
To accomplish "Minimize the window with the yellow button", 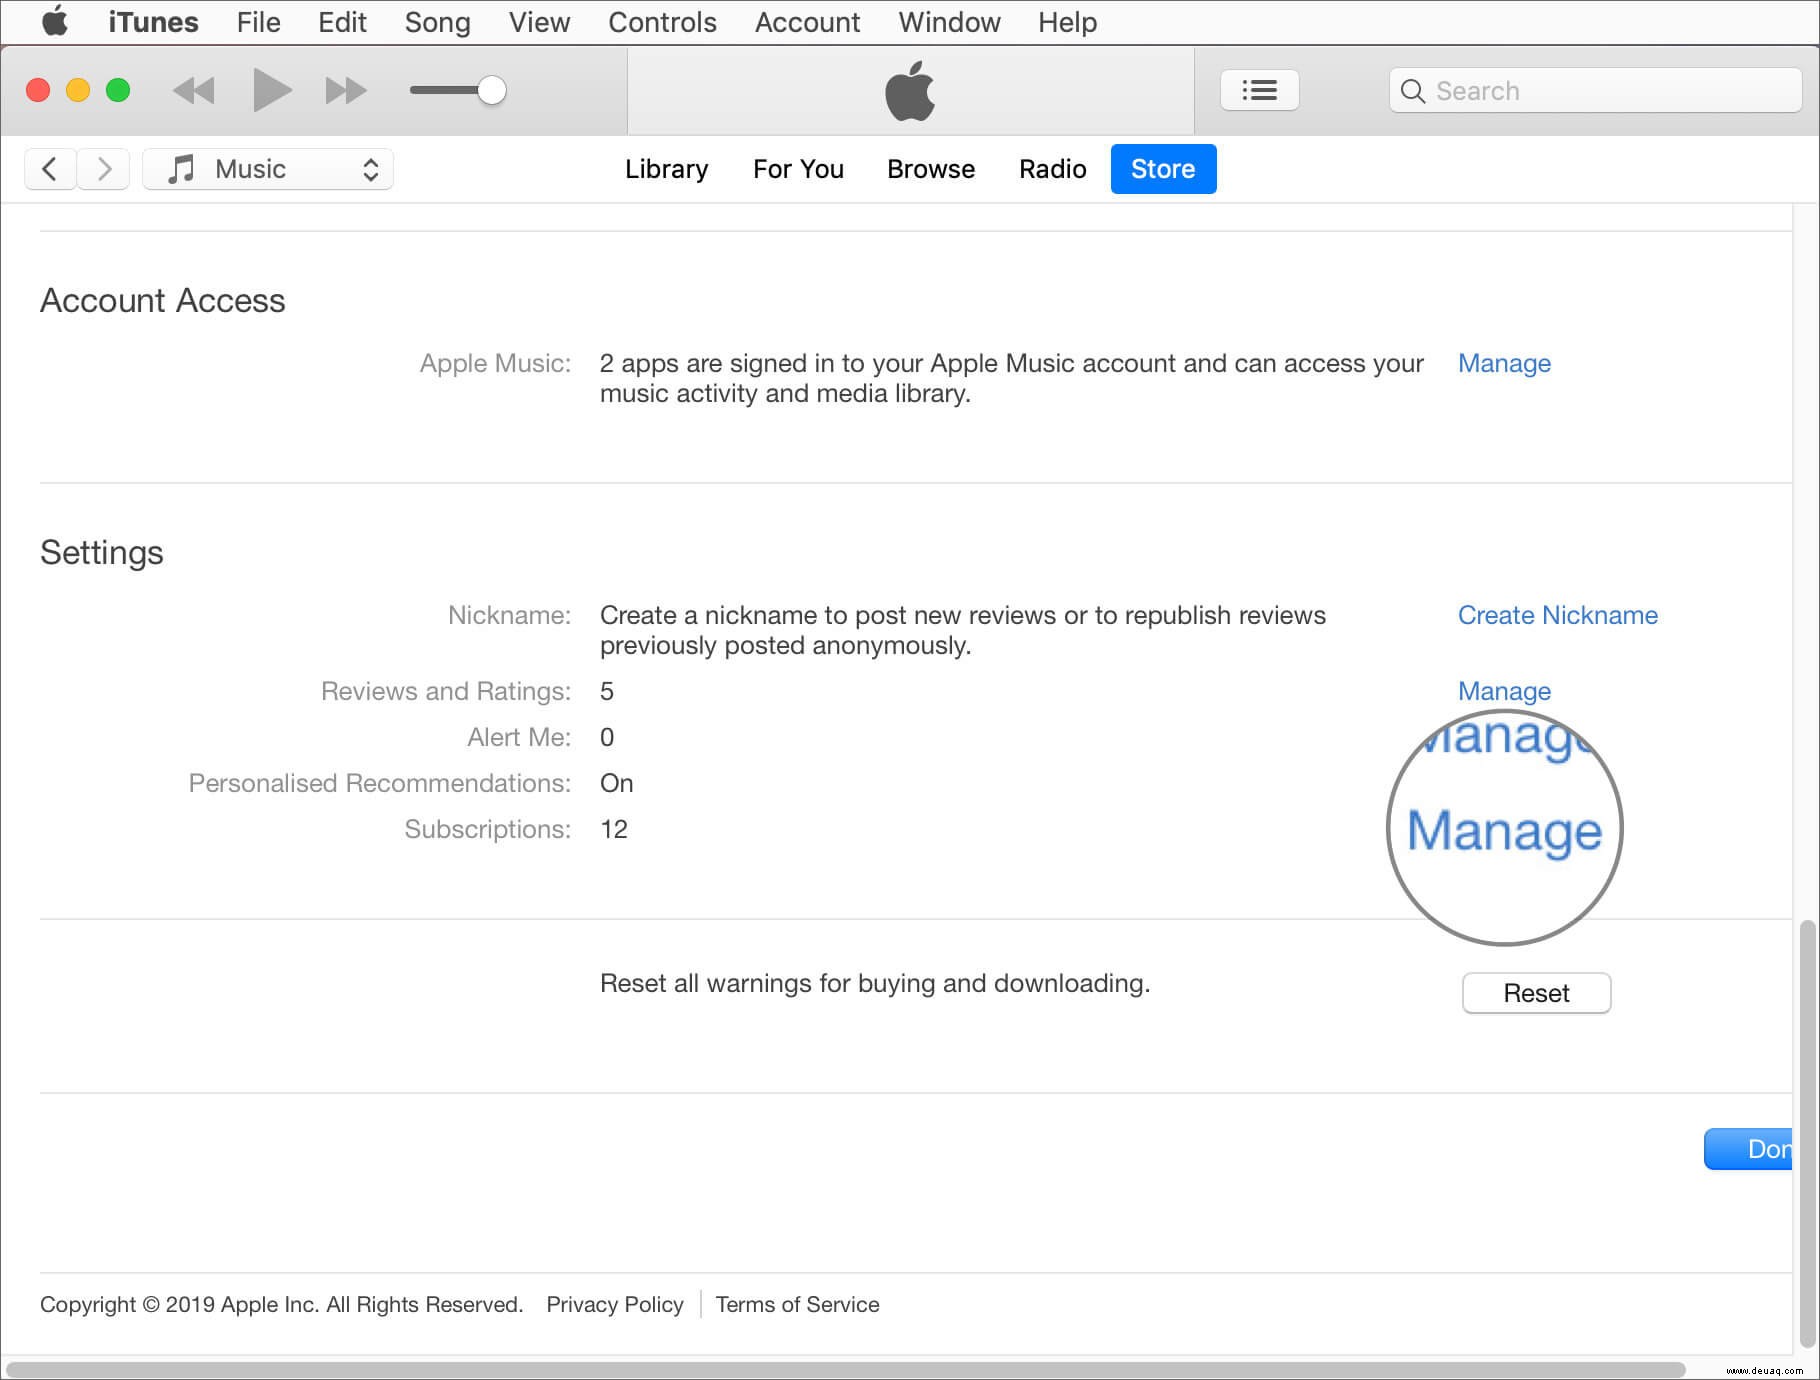I will (x=78, y=90).
